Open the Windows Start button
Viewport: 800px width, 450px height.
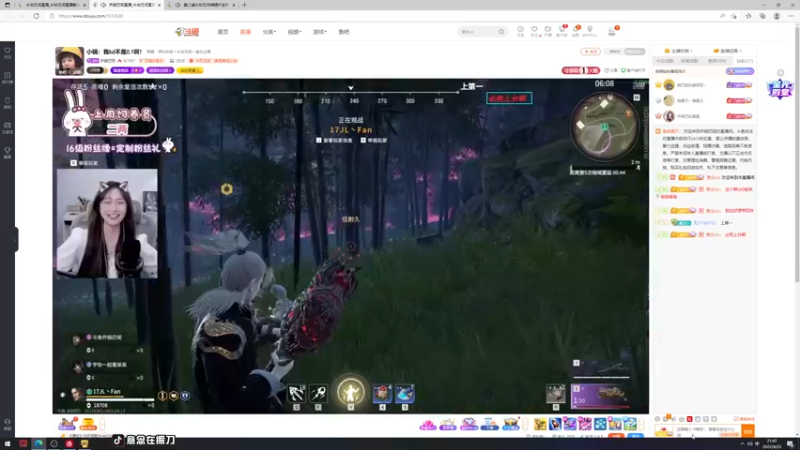tap(7, 443)
